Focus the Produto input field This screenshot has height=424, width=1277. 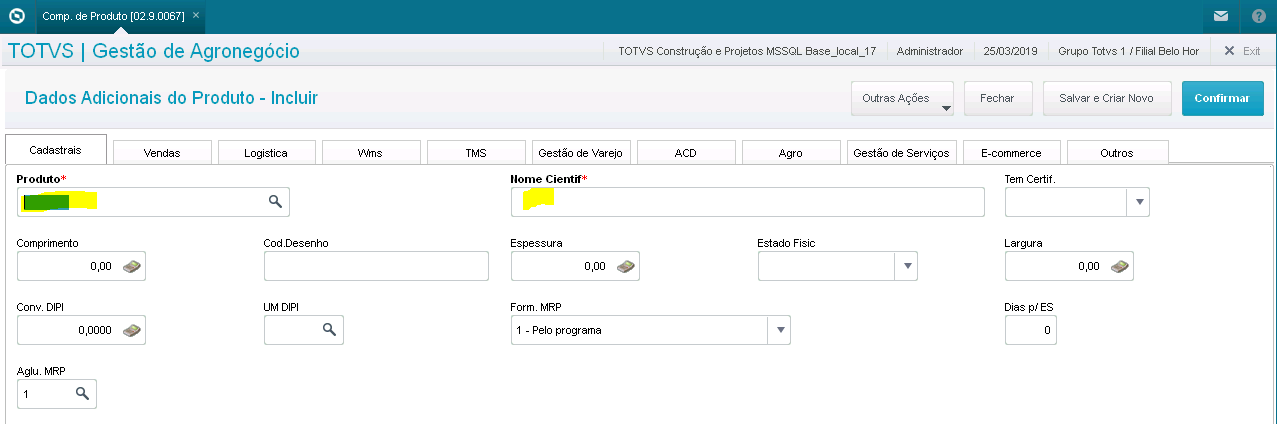[154, 202]
